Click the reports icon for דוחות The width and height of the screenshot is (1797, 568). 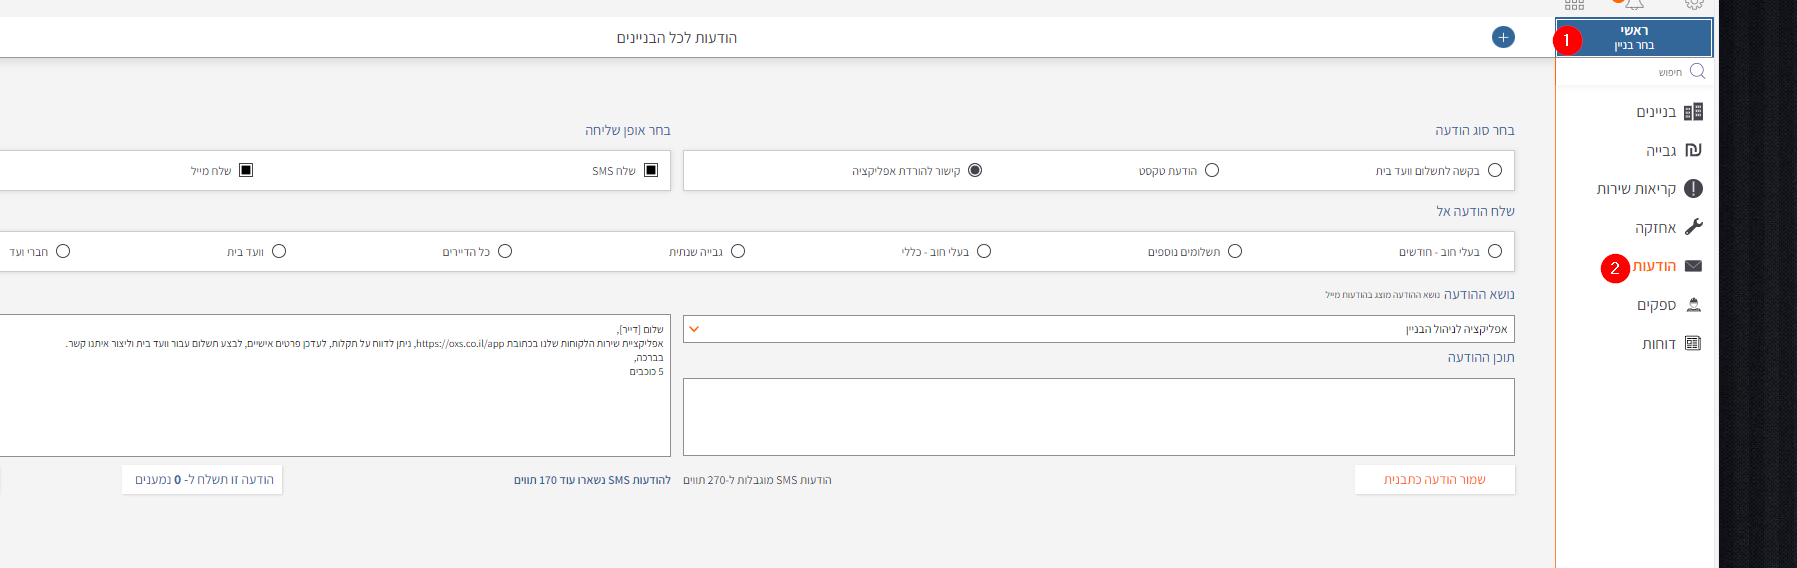click(1693, 343)
